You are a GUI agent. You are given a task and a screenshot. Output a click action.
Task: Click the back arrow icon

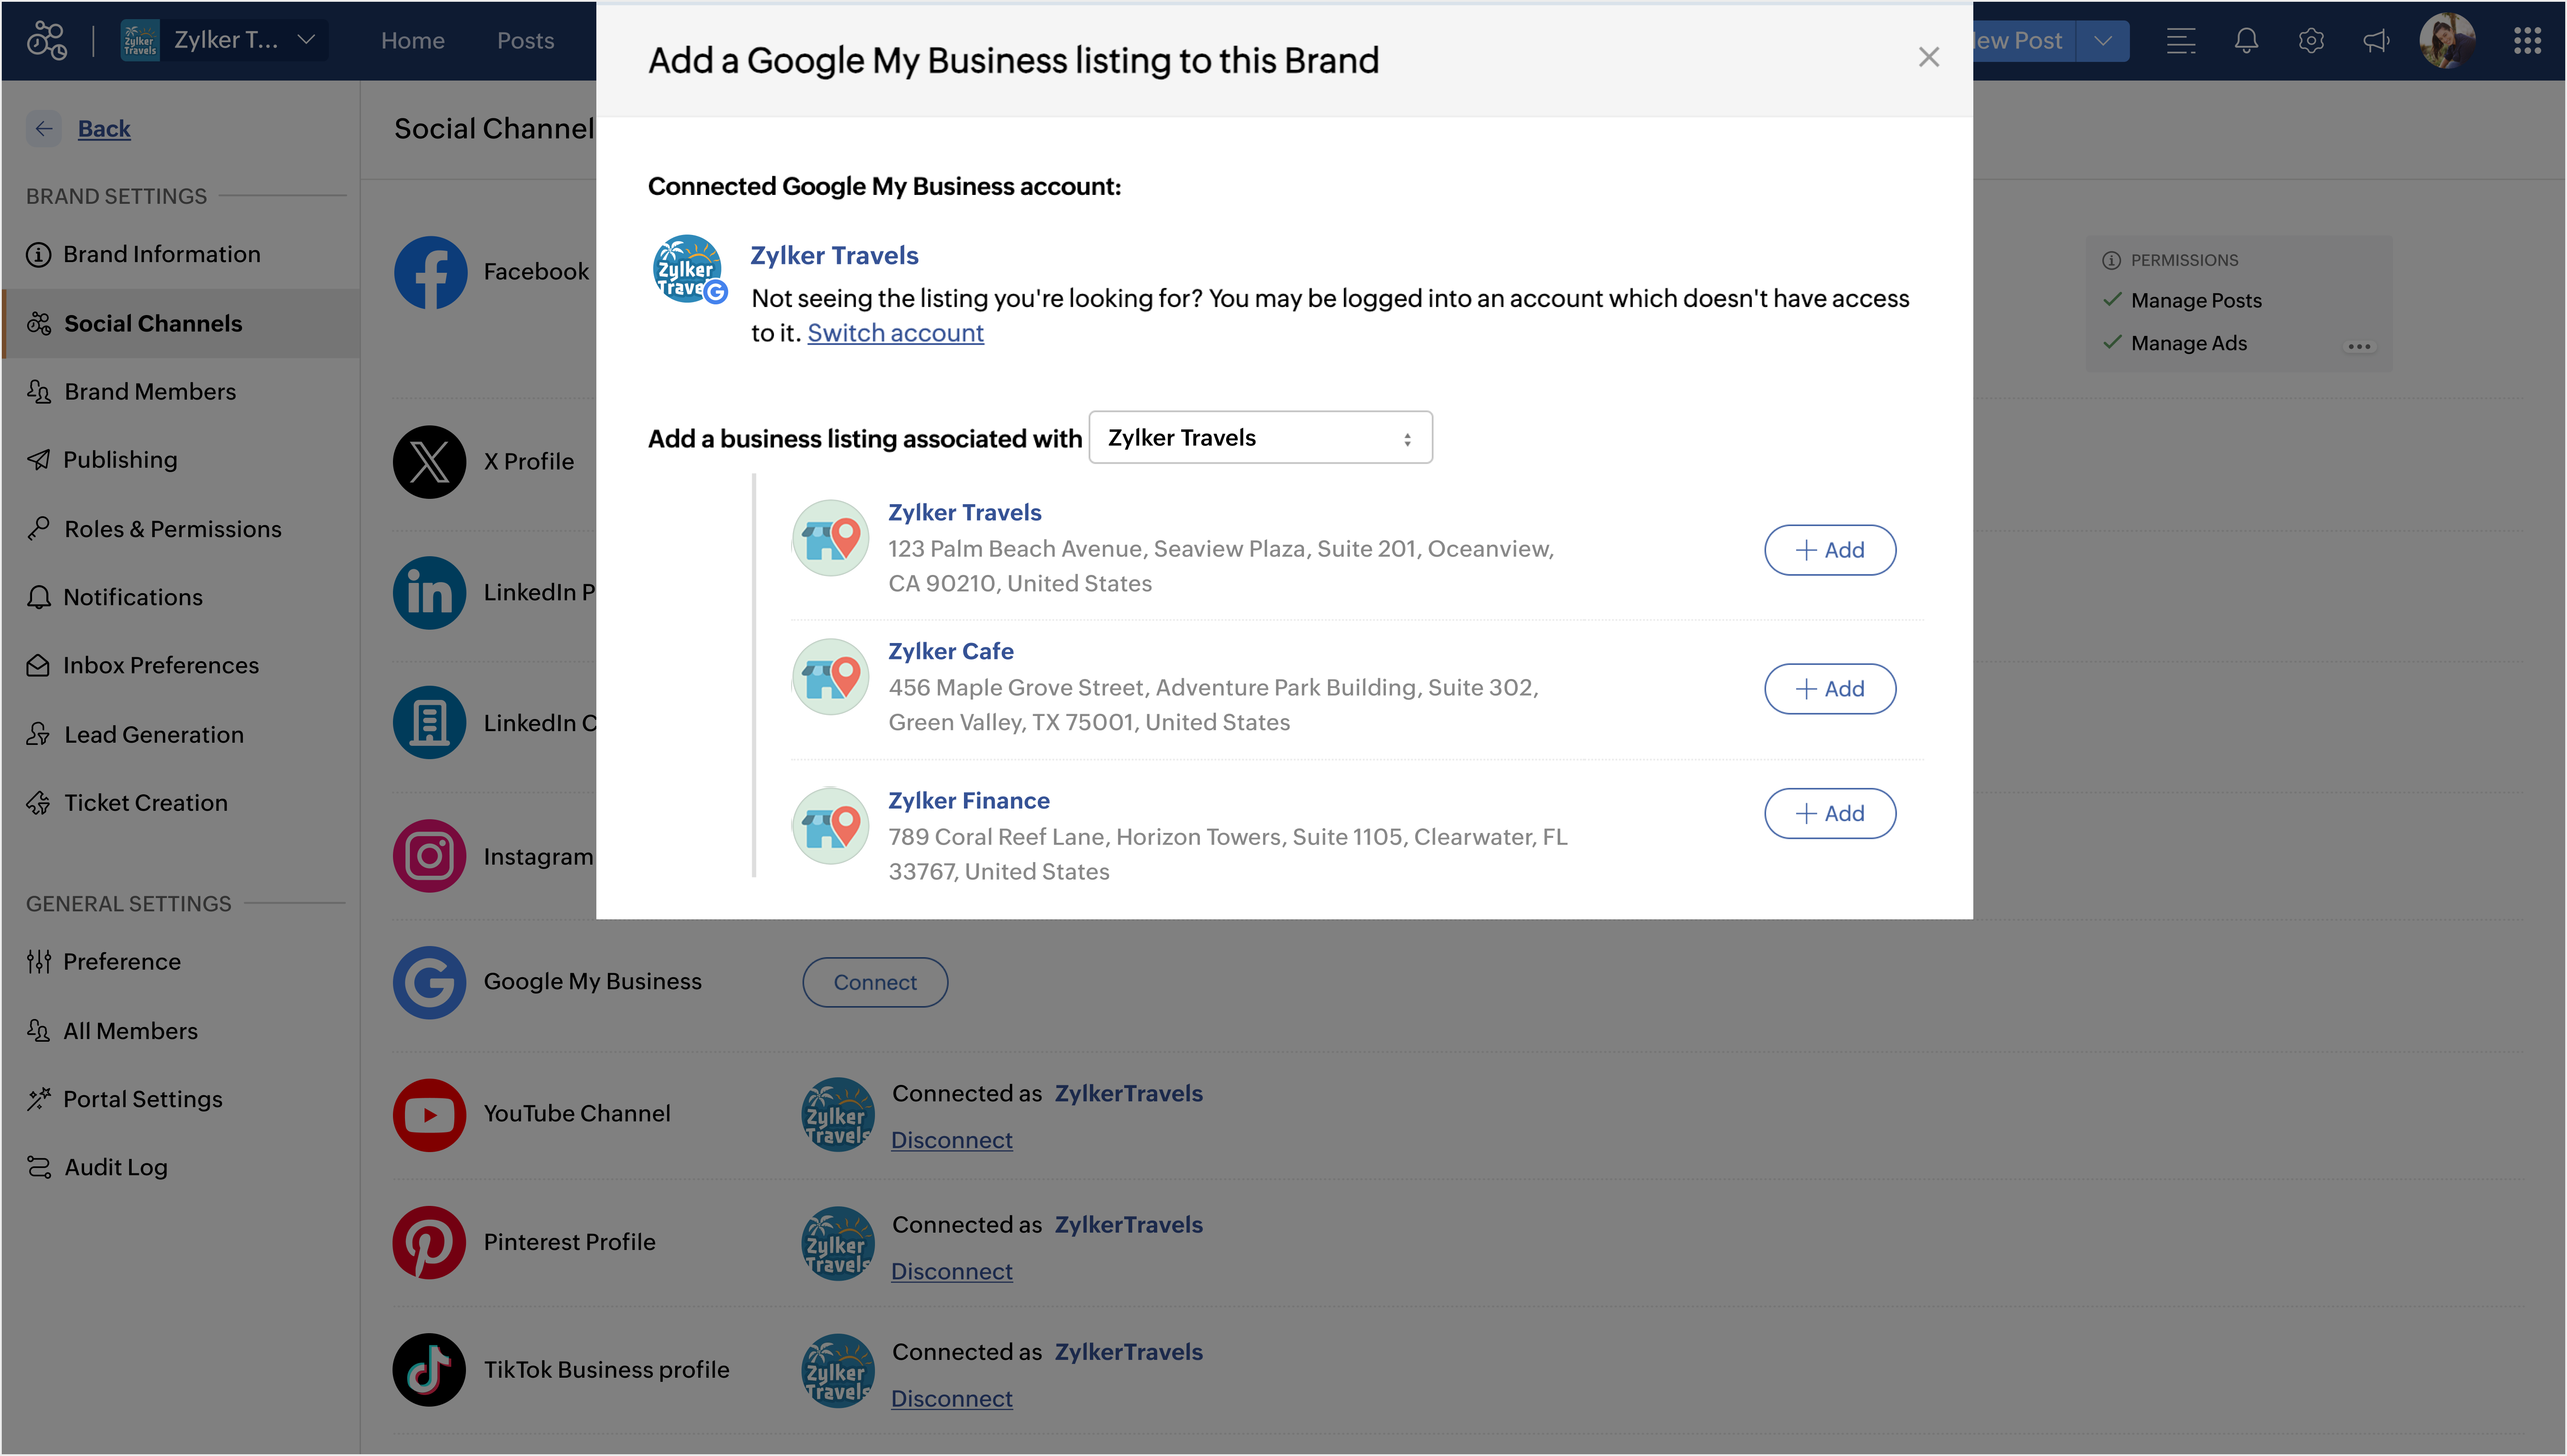43,128
